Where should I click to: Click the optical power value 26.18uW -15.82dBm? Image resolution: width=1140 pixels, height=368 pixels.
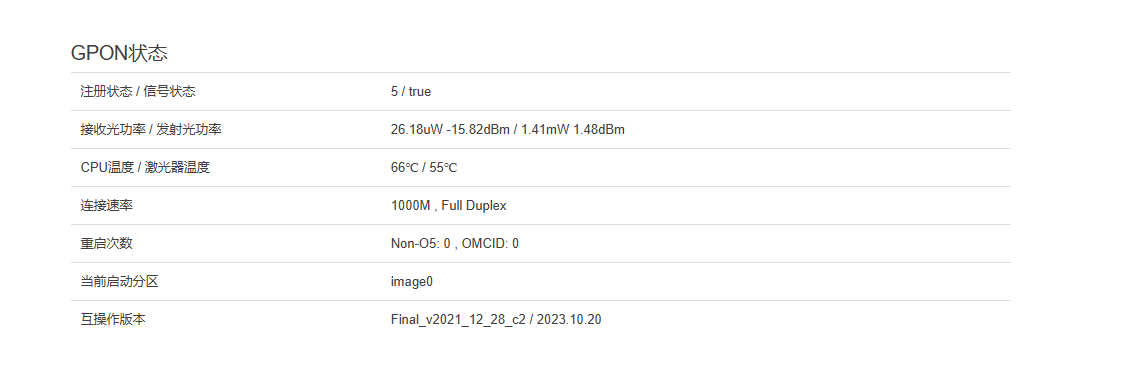pos(451,129)
